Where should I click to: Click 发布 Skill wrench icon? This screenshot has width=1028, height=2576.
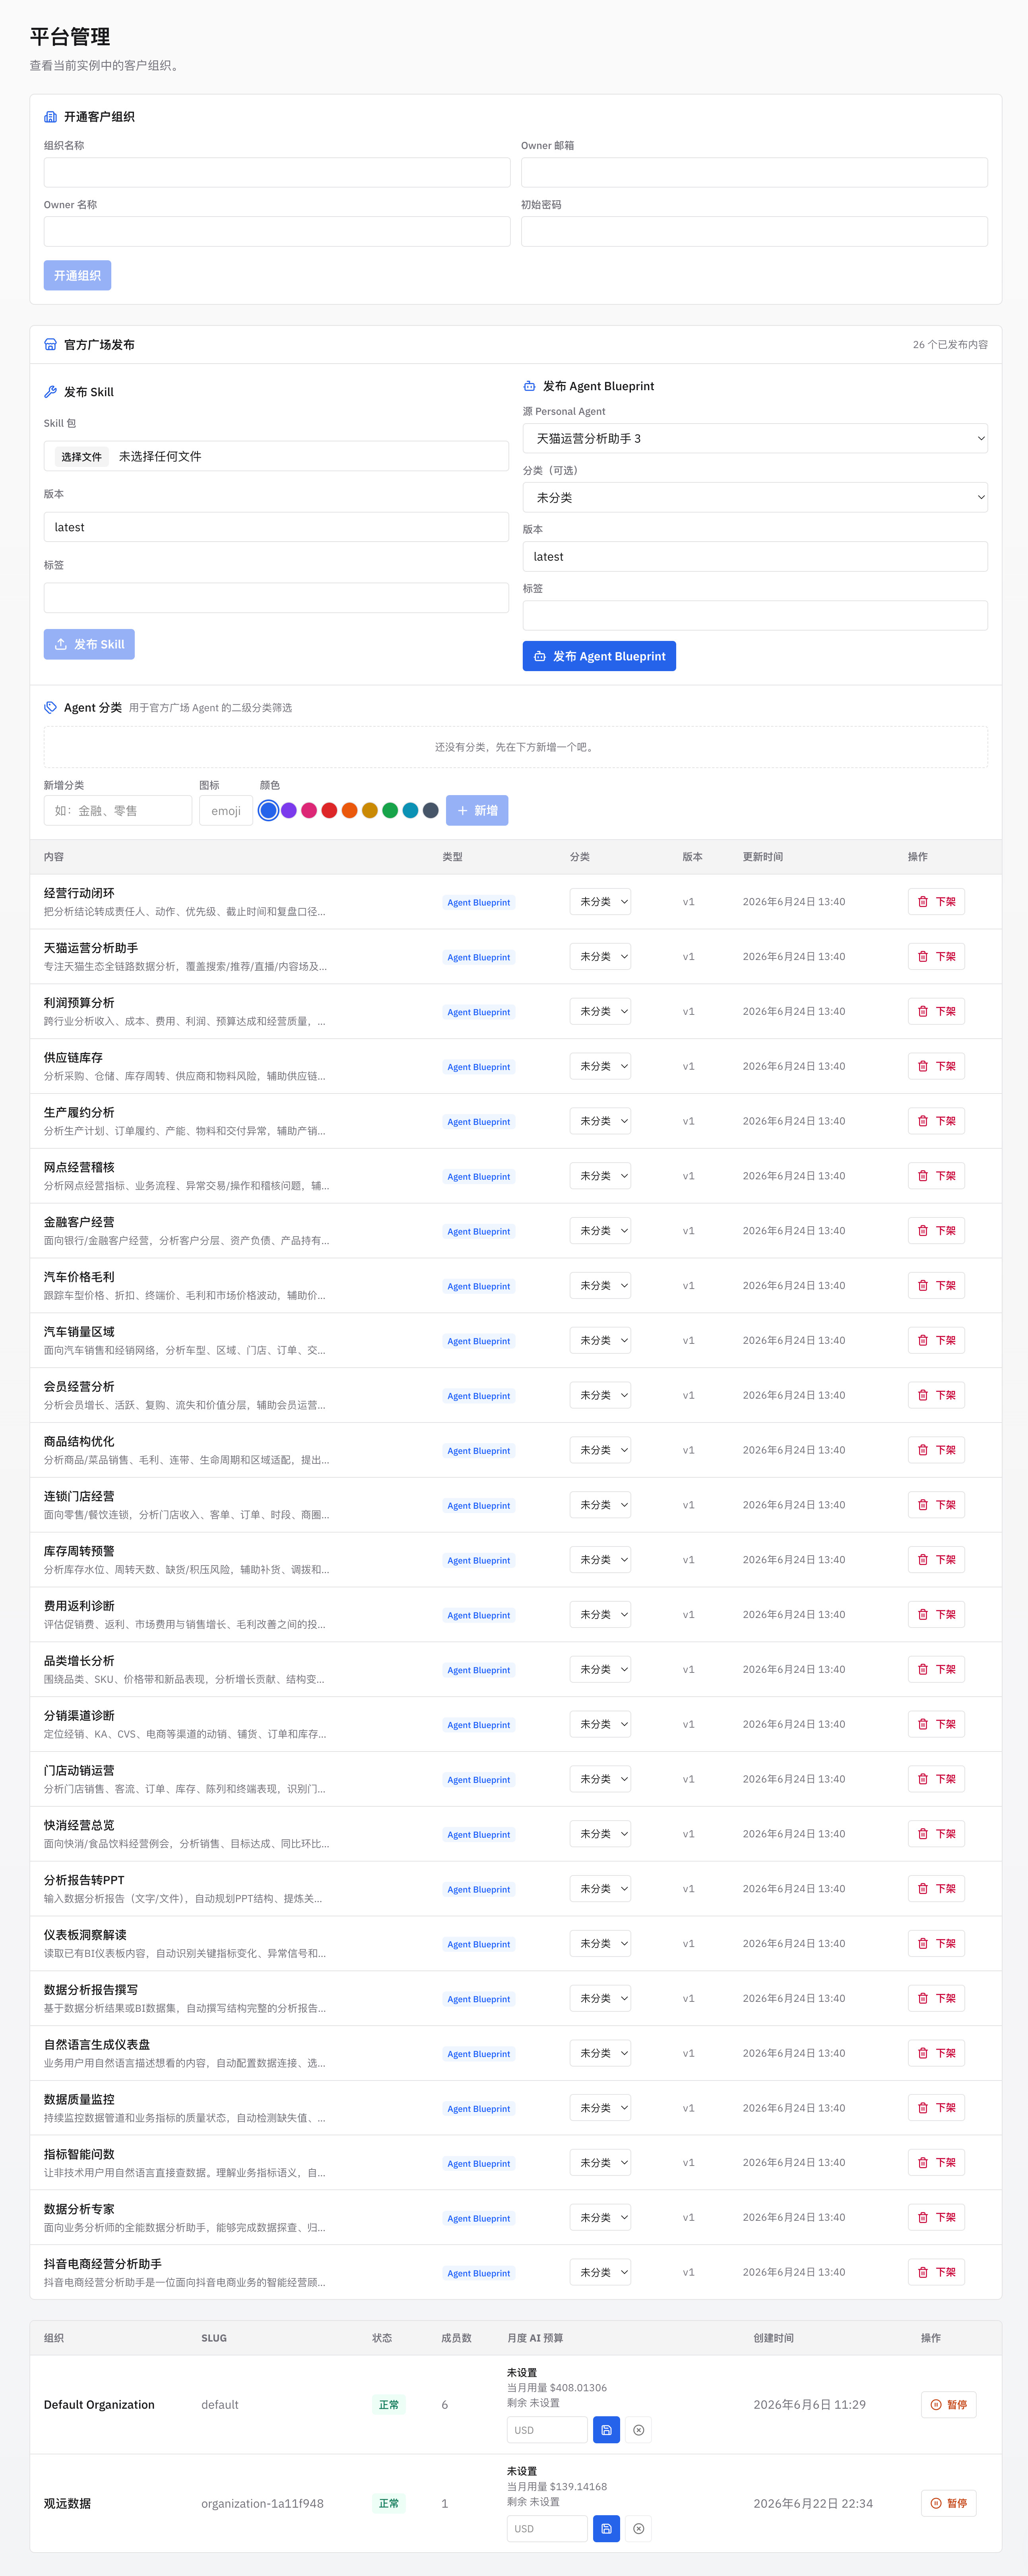(x=51, y=392)
